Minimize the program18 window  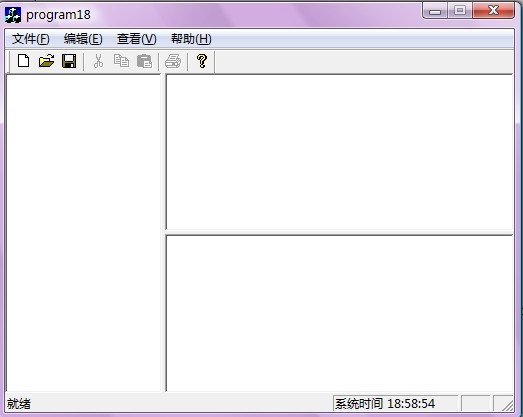(435, 11)
